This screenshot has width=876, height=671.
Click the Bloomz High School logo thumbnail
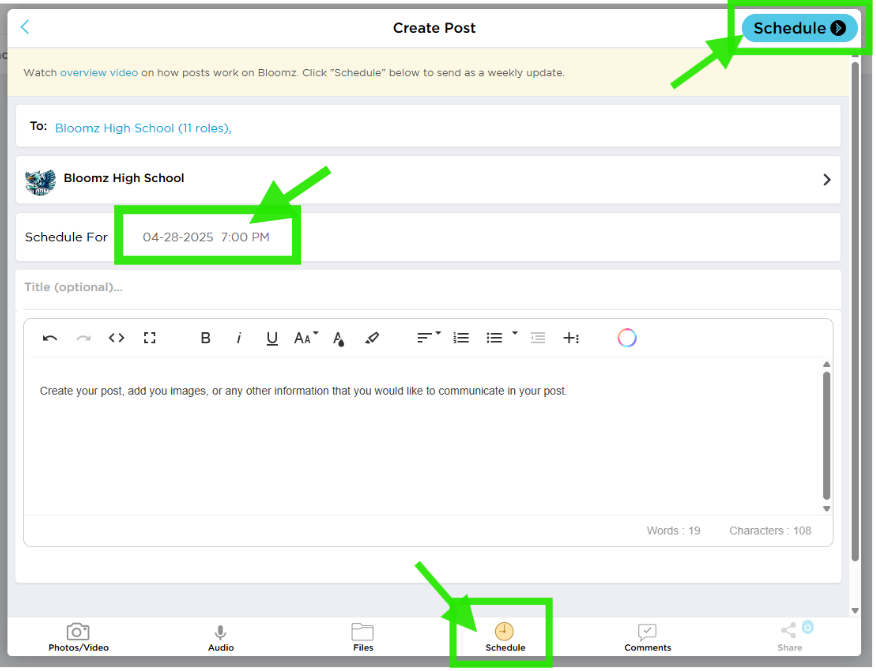[x=40, y=182]
